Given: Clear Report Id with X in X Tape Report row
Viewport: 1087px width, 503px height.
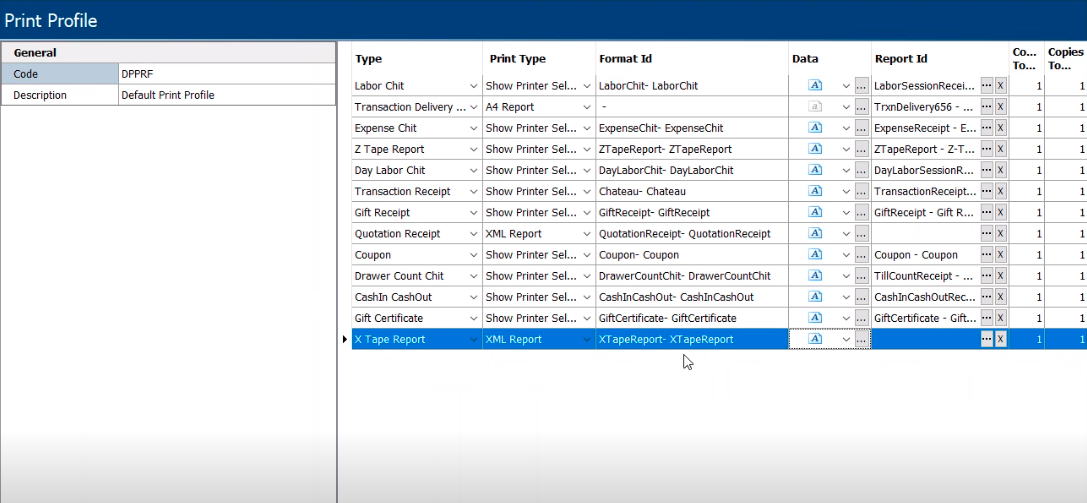Looking at the screenshot, I should [1000, 339].
